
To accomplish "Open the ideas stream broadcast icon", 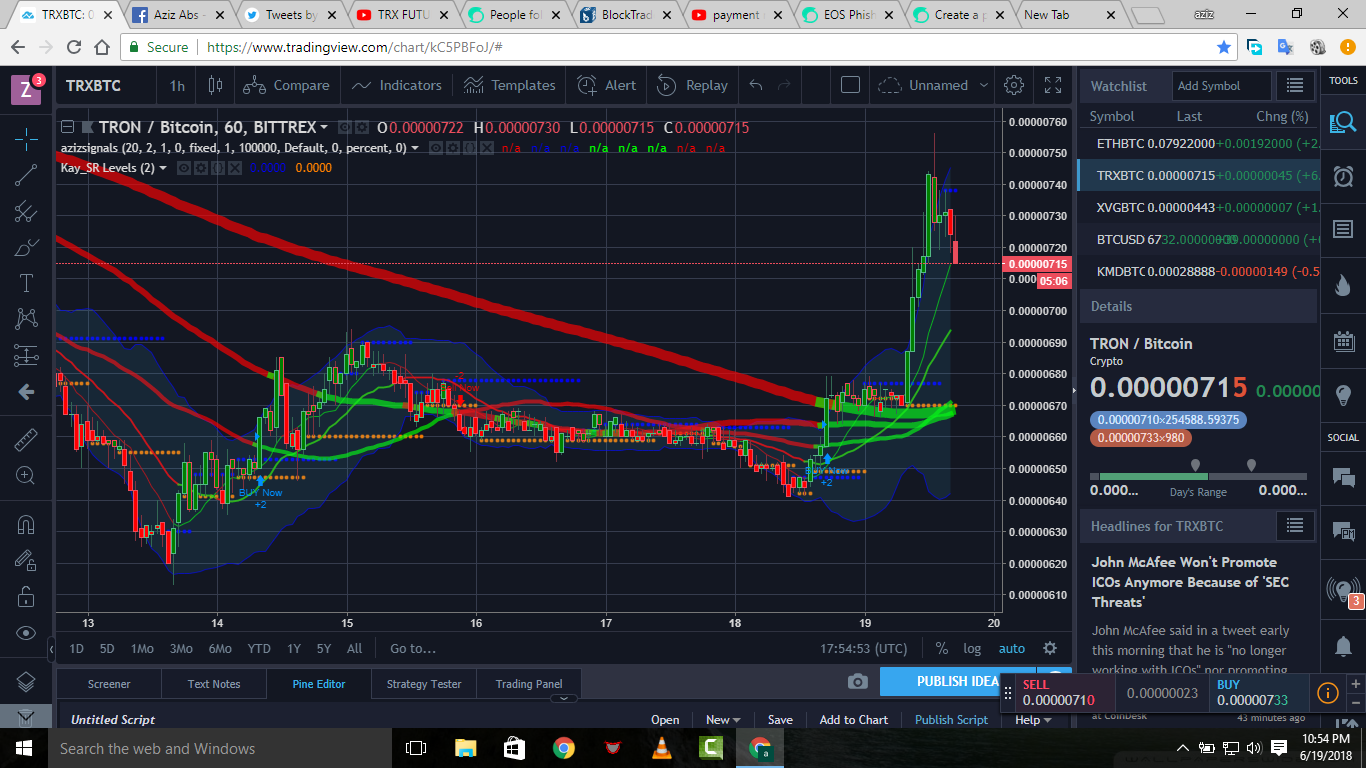I will pyautogui.click(x=1343, y=589).
